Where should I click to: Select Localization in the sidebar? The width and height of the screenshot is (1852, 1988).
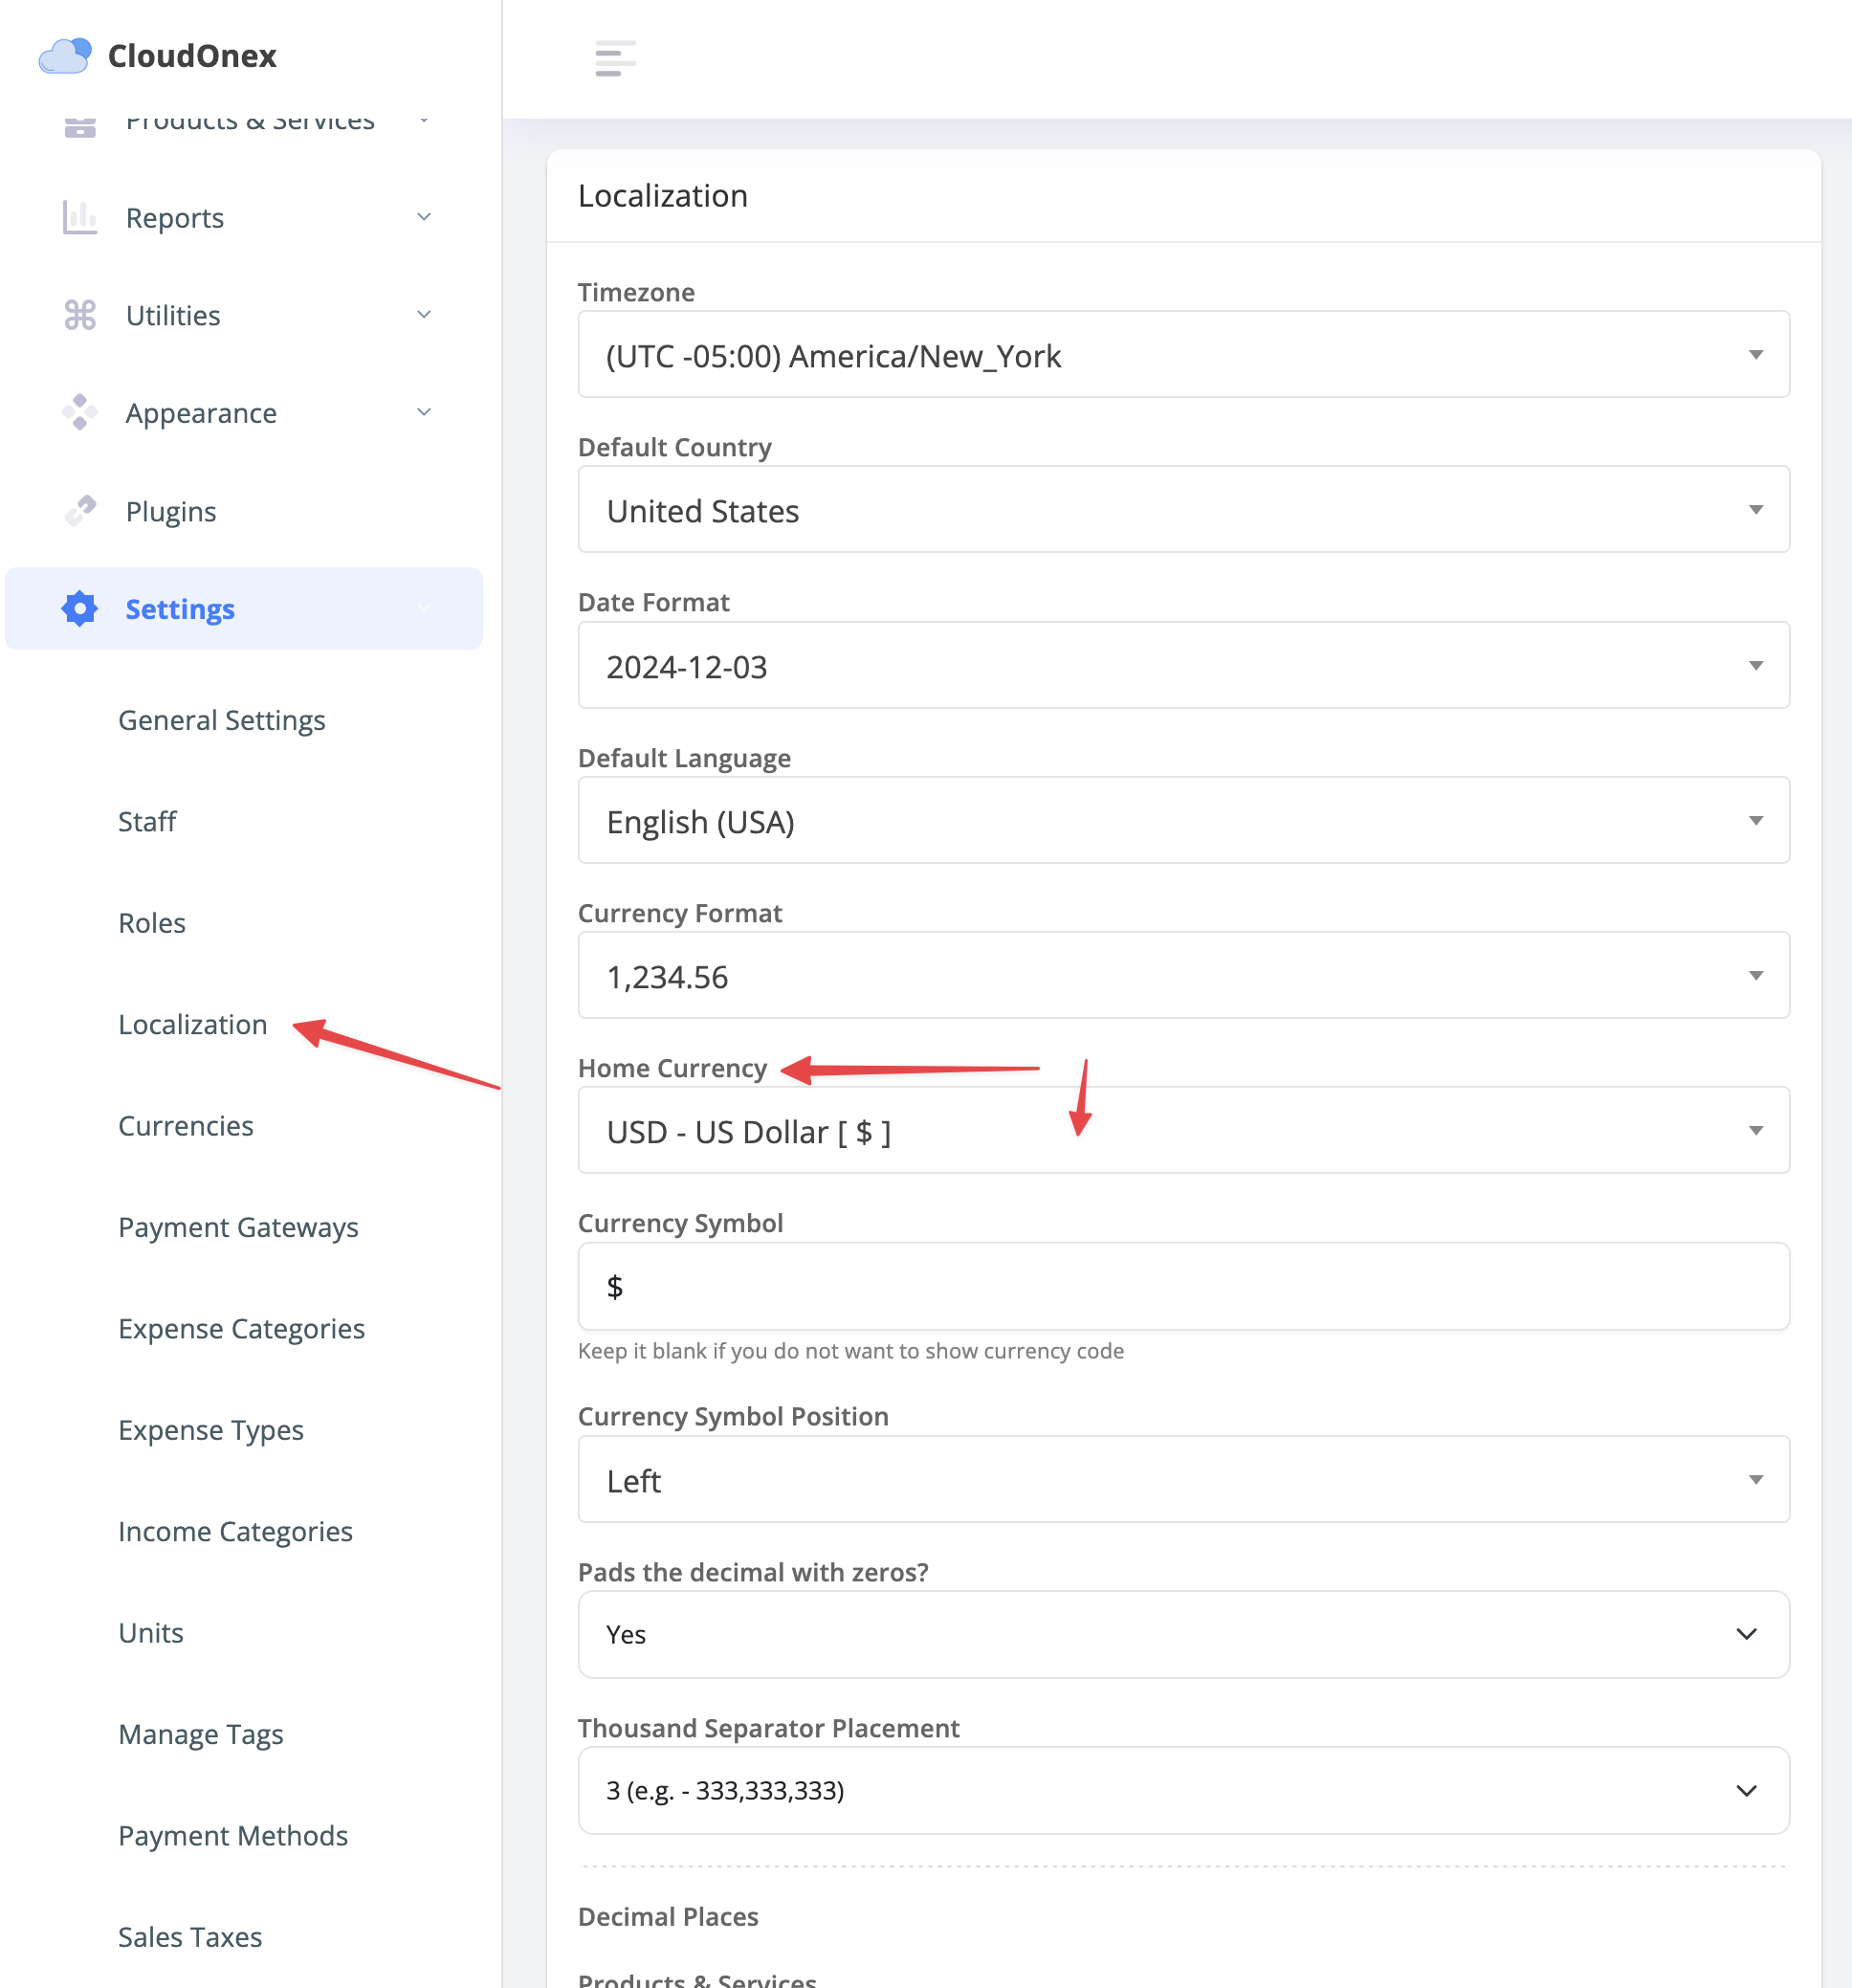pos(193,1024)
